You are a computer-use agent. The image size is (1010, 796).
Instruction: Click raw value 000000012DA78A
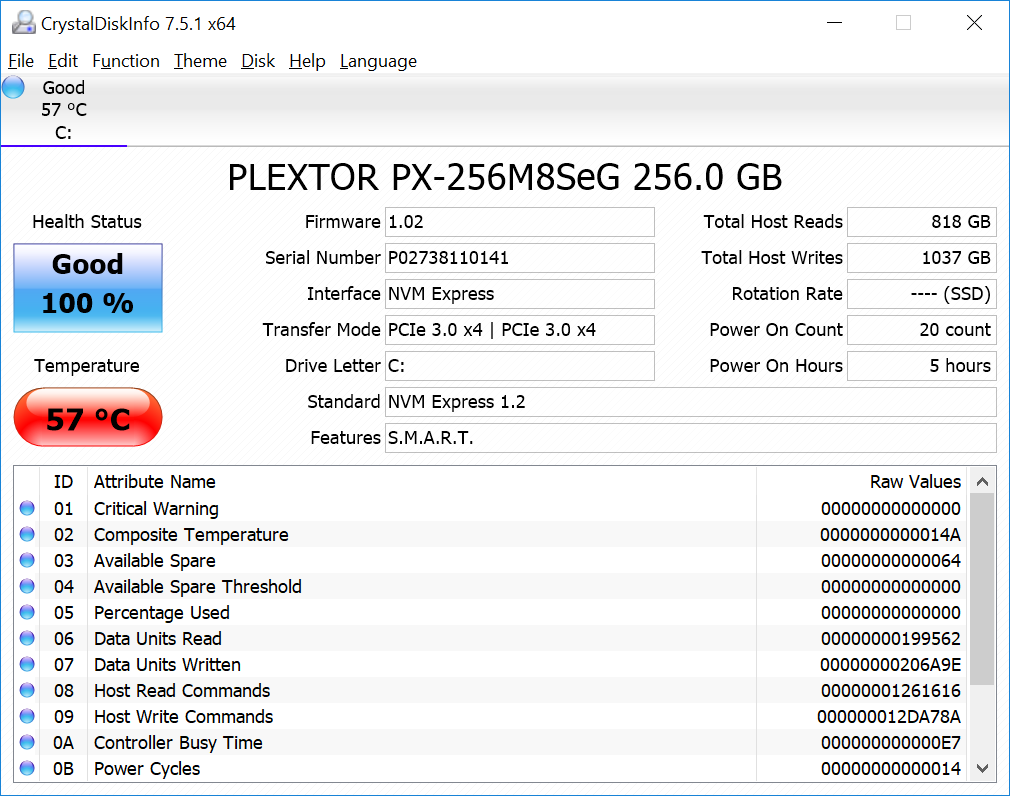(889, 717)
